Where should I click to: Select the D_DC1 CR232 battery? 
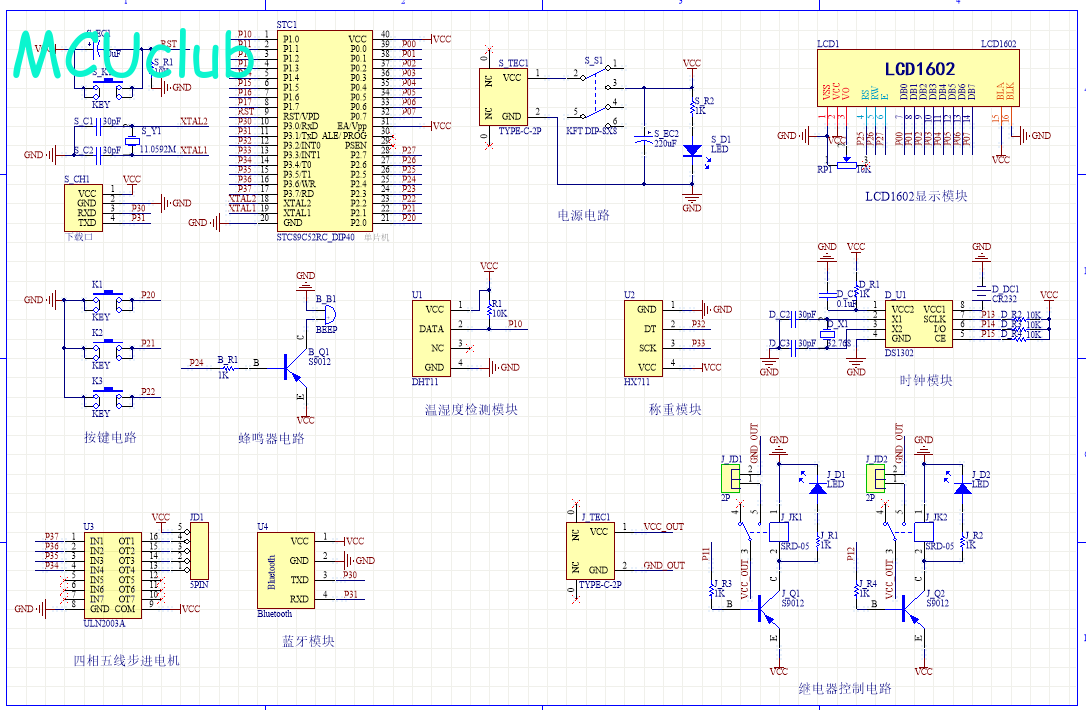click(981, 292)
